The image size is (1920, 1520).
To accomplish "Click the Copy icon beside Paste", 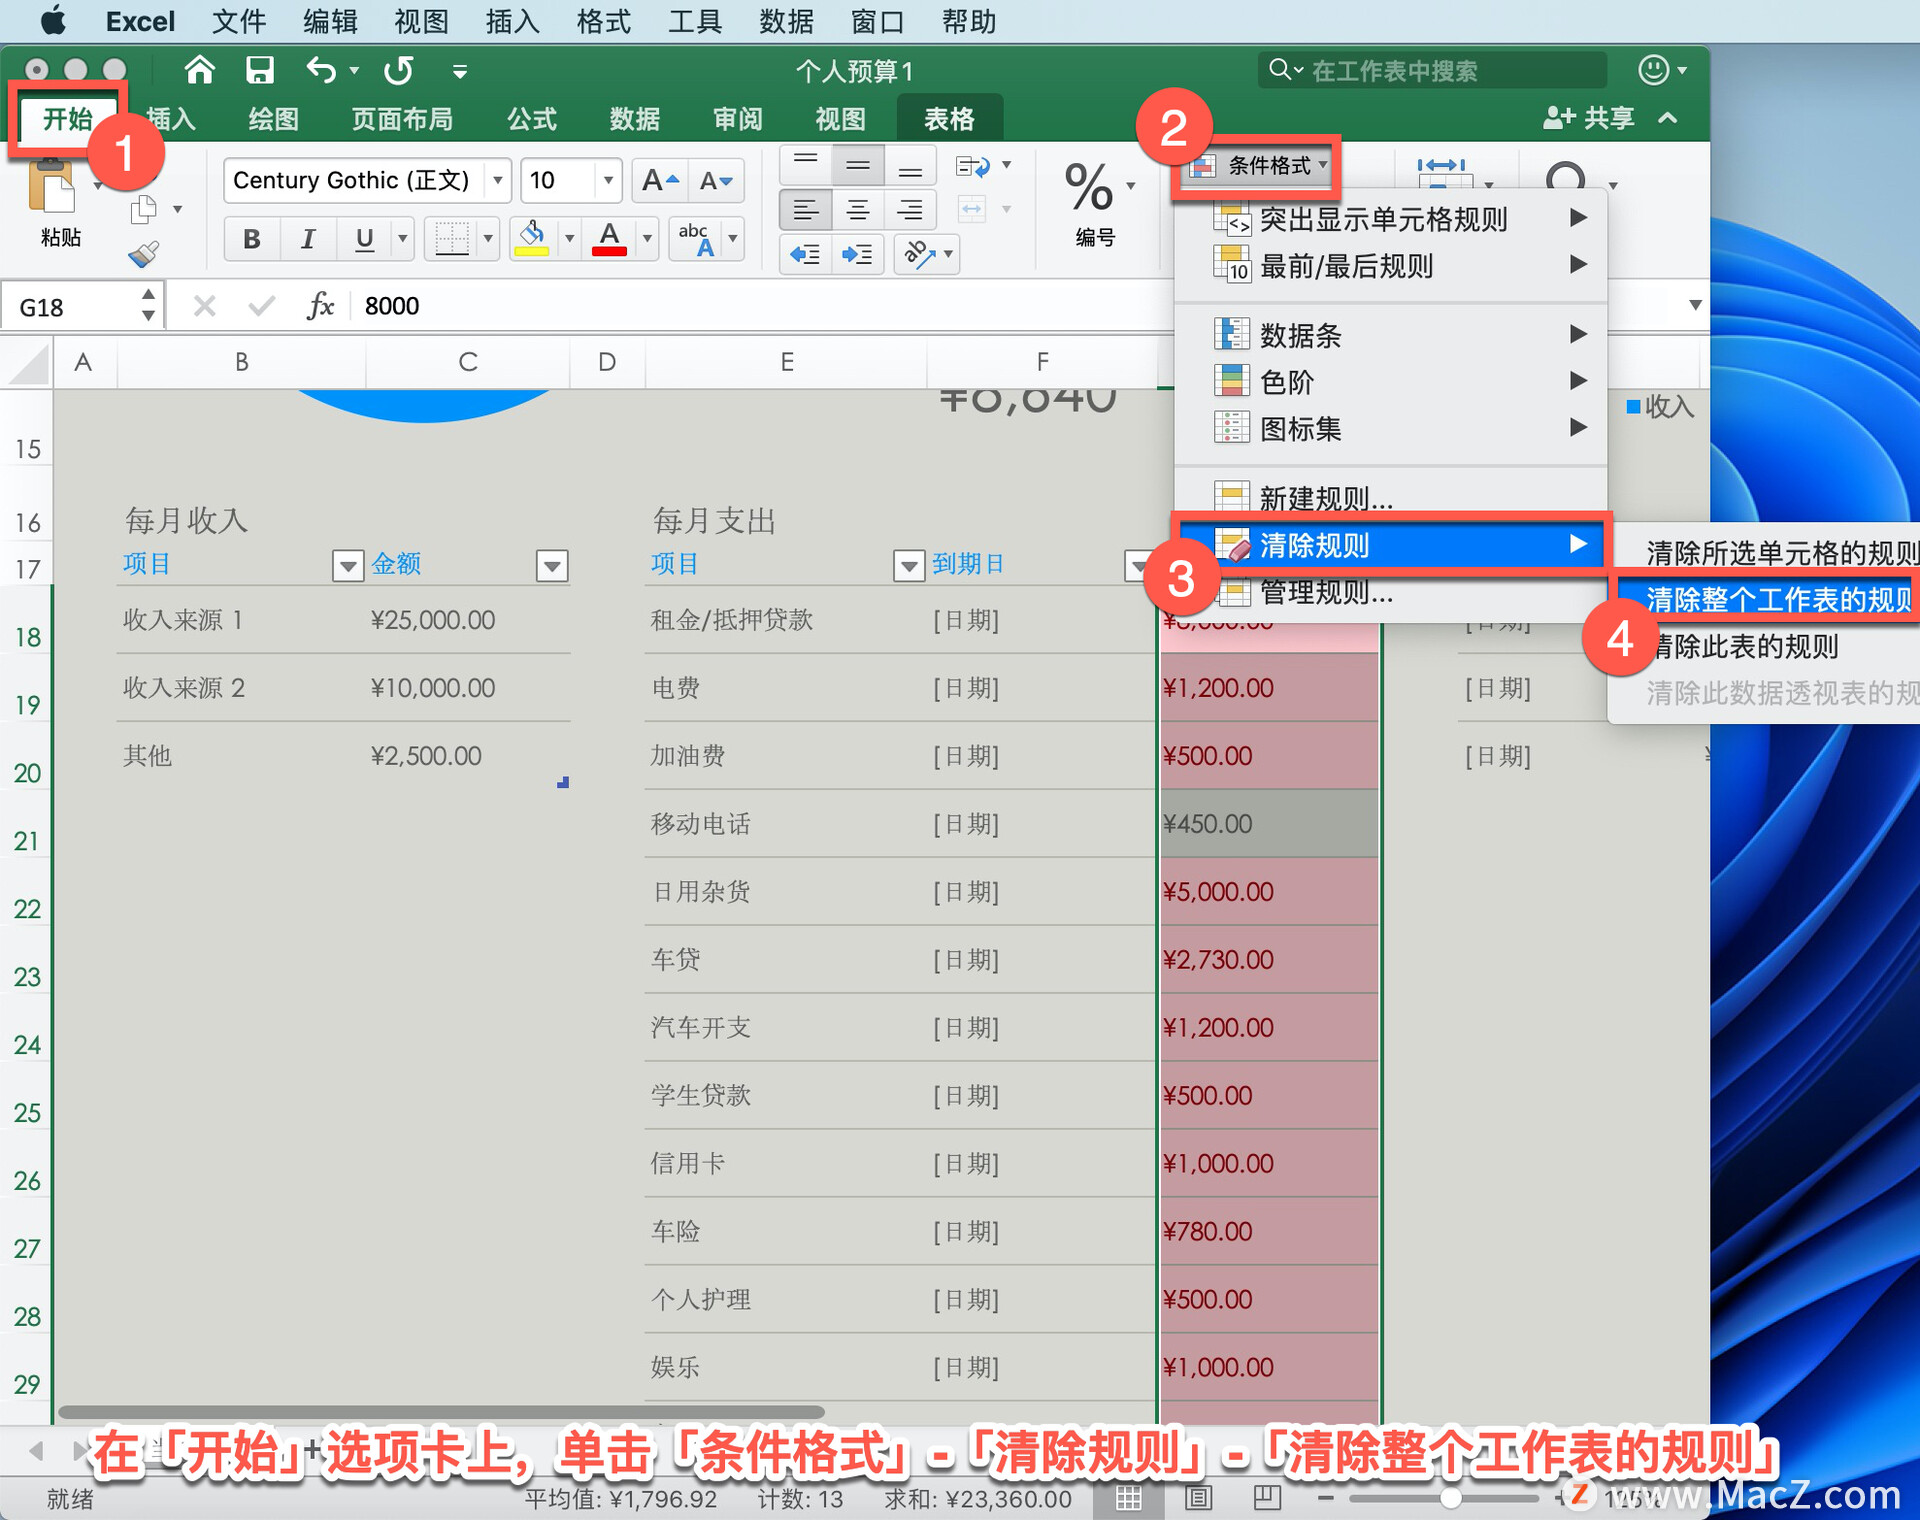I will (144, 209).
